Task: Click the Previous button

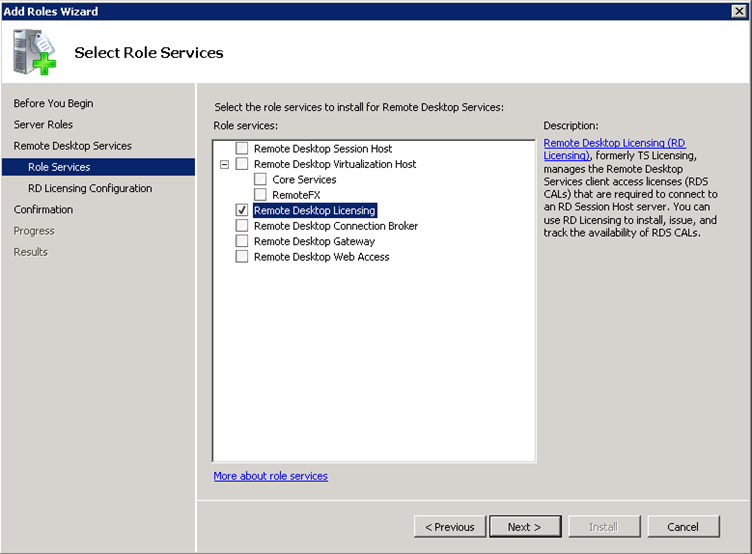Action: tap(450, 527)
